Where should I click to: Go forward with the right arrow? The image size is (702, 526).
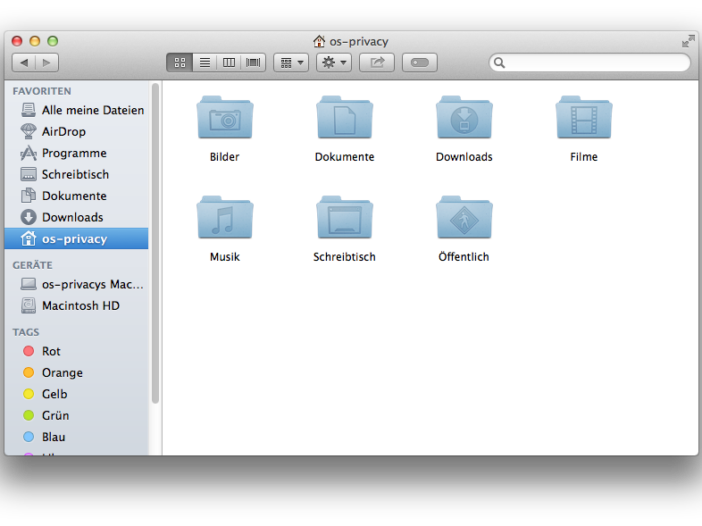click(47, 62)
